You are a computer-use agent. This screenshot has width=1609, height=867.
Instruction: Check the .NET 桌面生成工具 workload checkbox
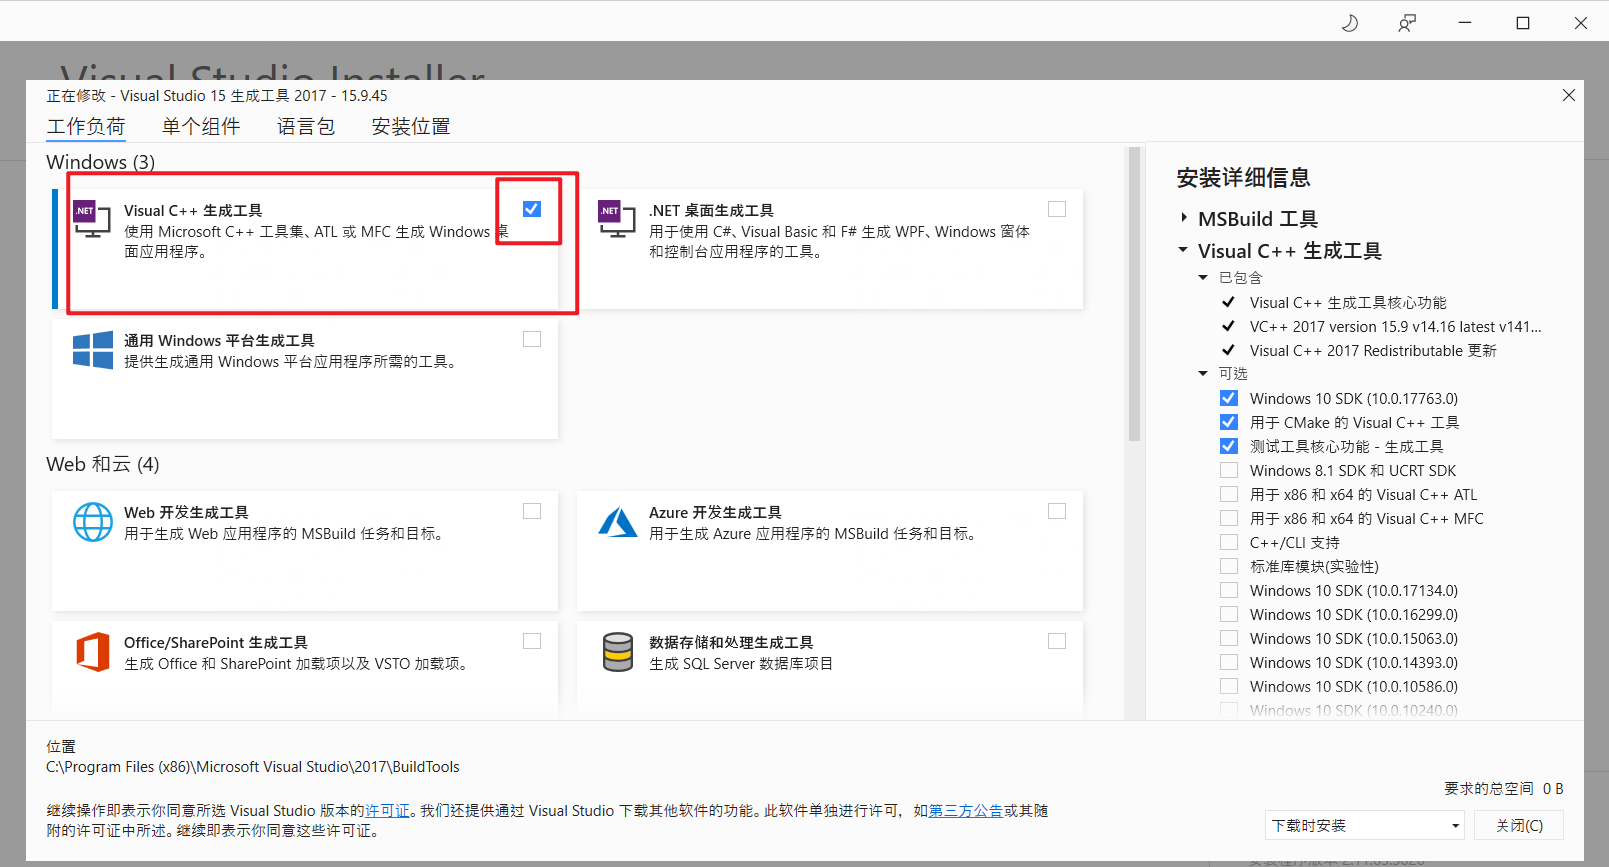(1057, 209)
